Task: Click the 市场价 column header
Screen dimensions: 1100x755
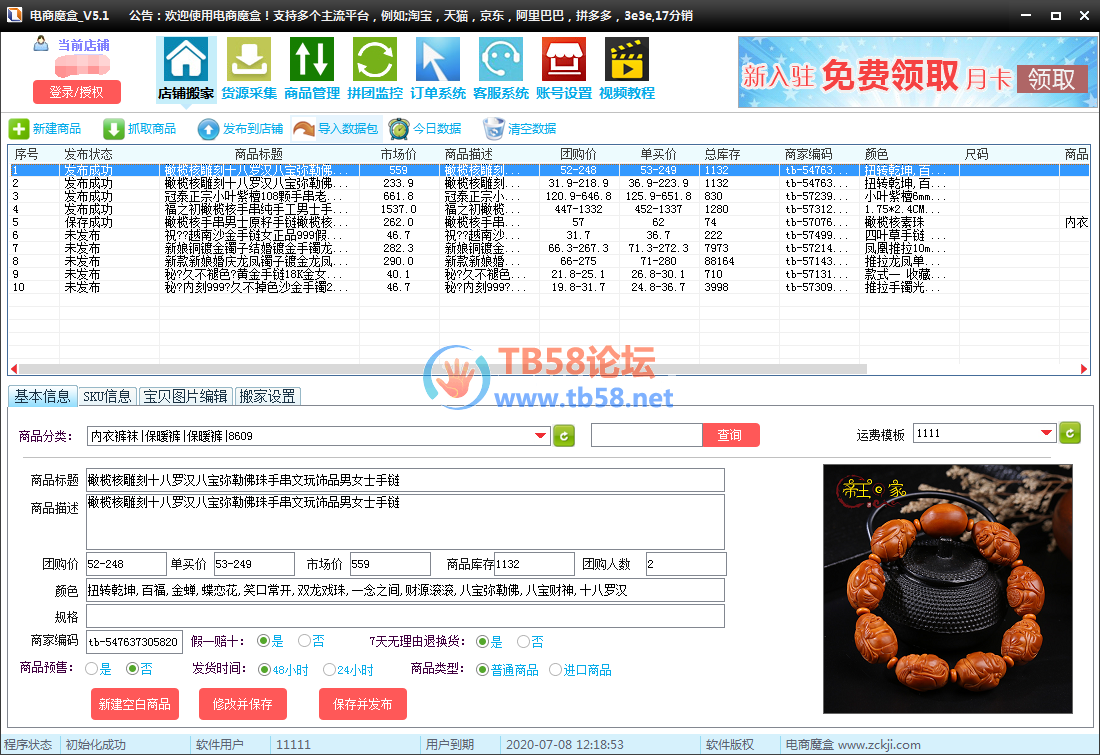Action: 398,154
